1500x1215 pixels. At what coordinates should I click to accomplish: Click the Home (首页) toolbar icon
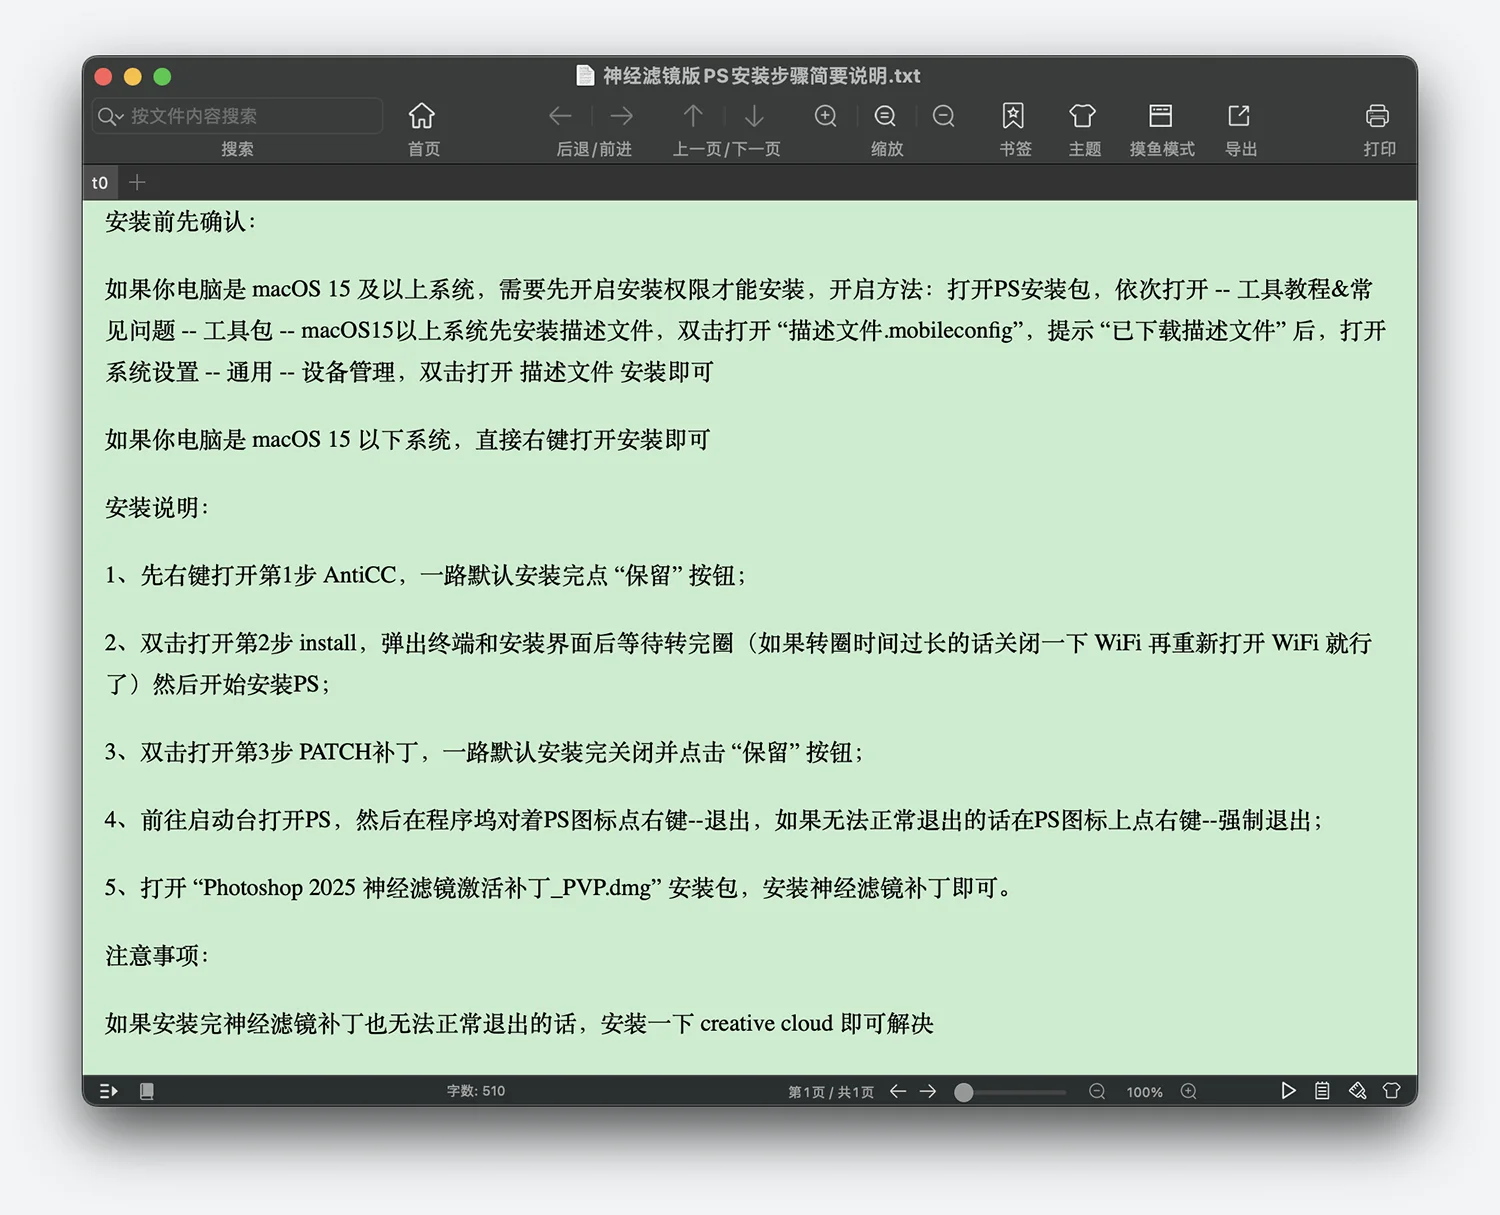(422, 117)
